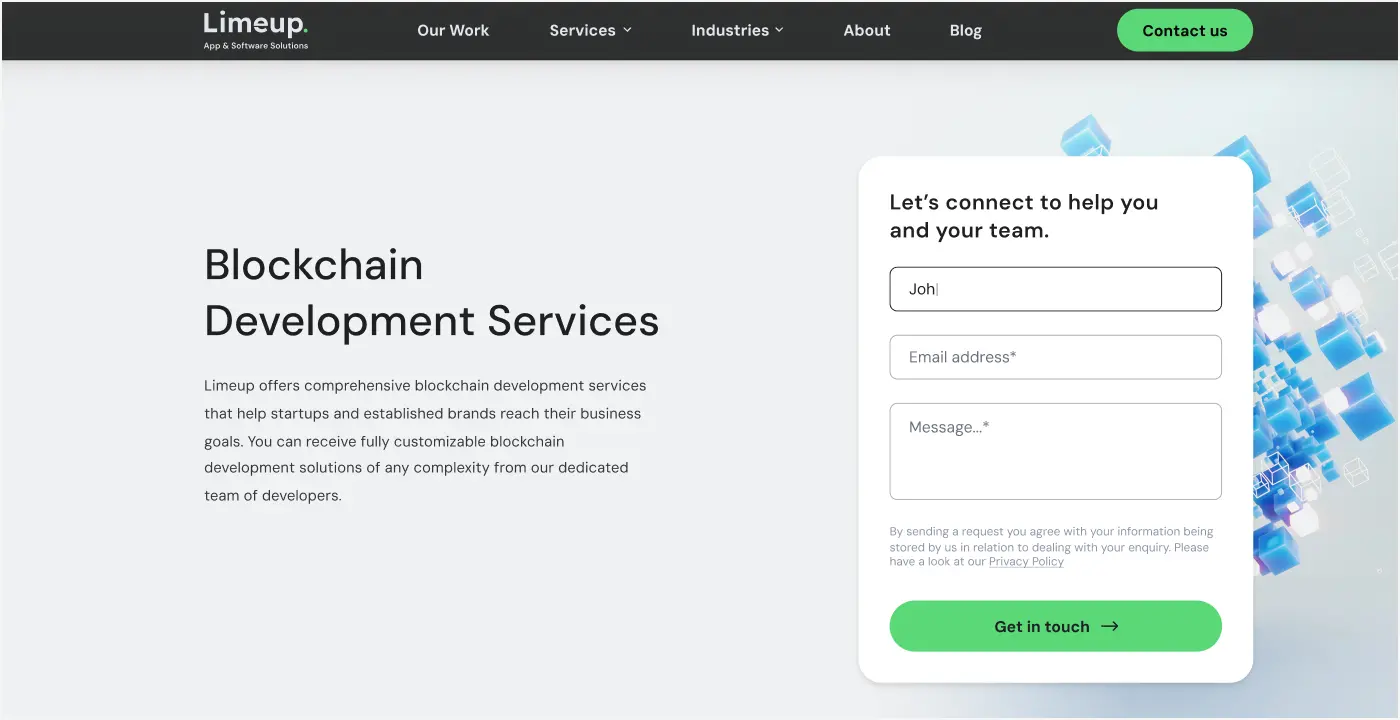This screenshot has height=720, width=1400.
Task: Click the blue 3D cubes illustration
Action: point(1320,330)
